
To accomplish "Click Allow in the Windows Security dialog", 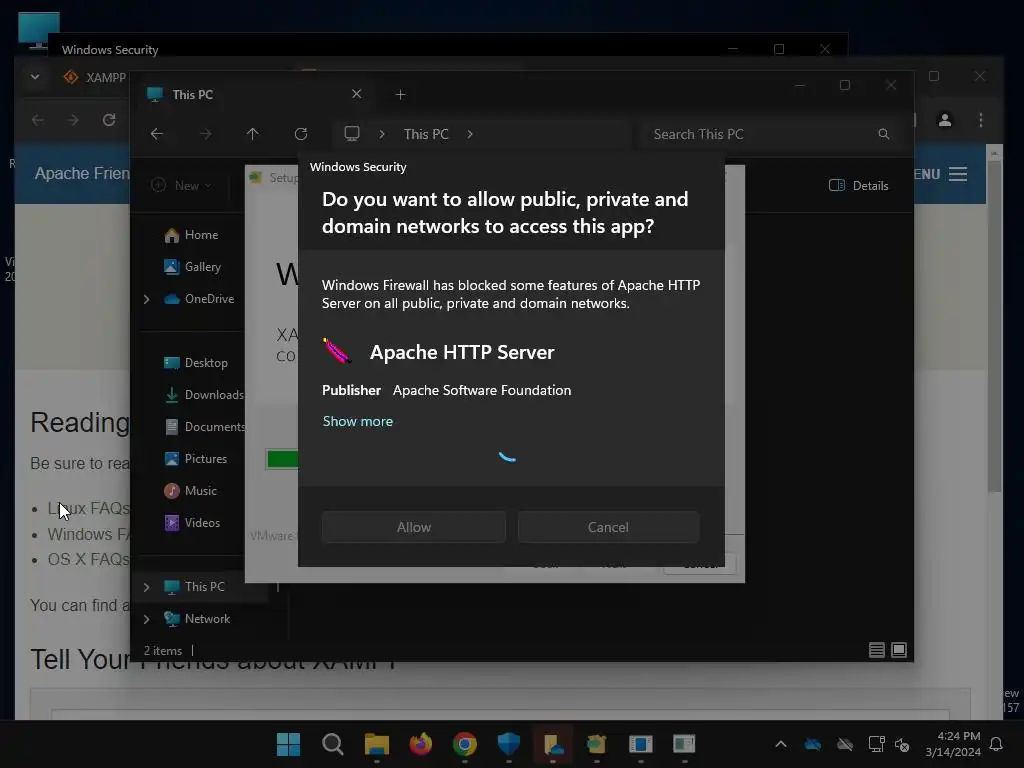I will tap(413, 527).
